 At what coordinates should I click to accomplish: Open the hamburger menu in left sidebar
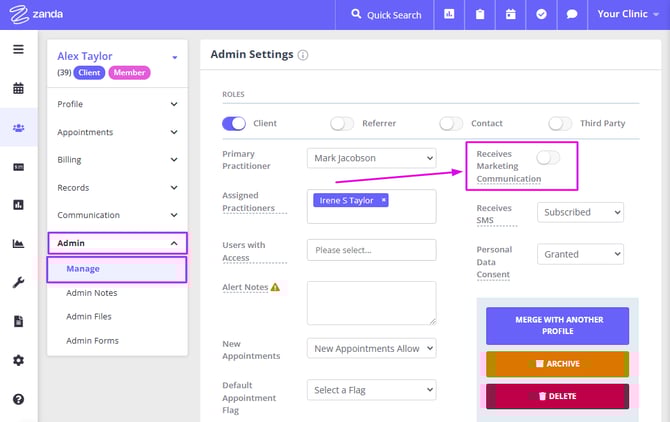click(18, 50)
